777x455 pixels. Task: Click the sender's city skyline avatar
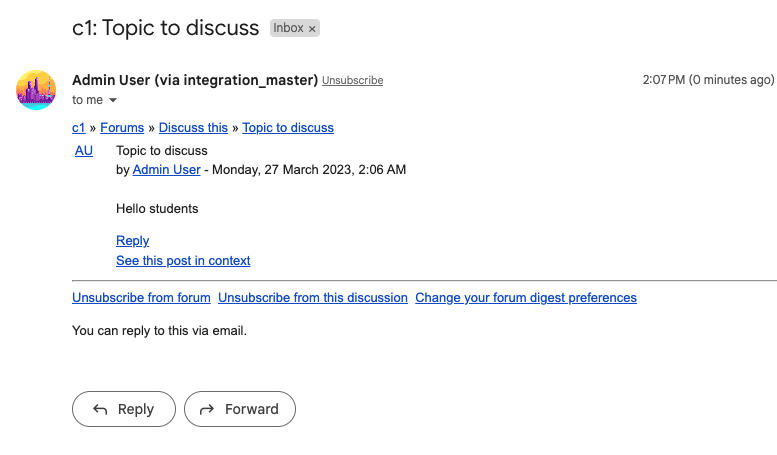(36, 90)
